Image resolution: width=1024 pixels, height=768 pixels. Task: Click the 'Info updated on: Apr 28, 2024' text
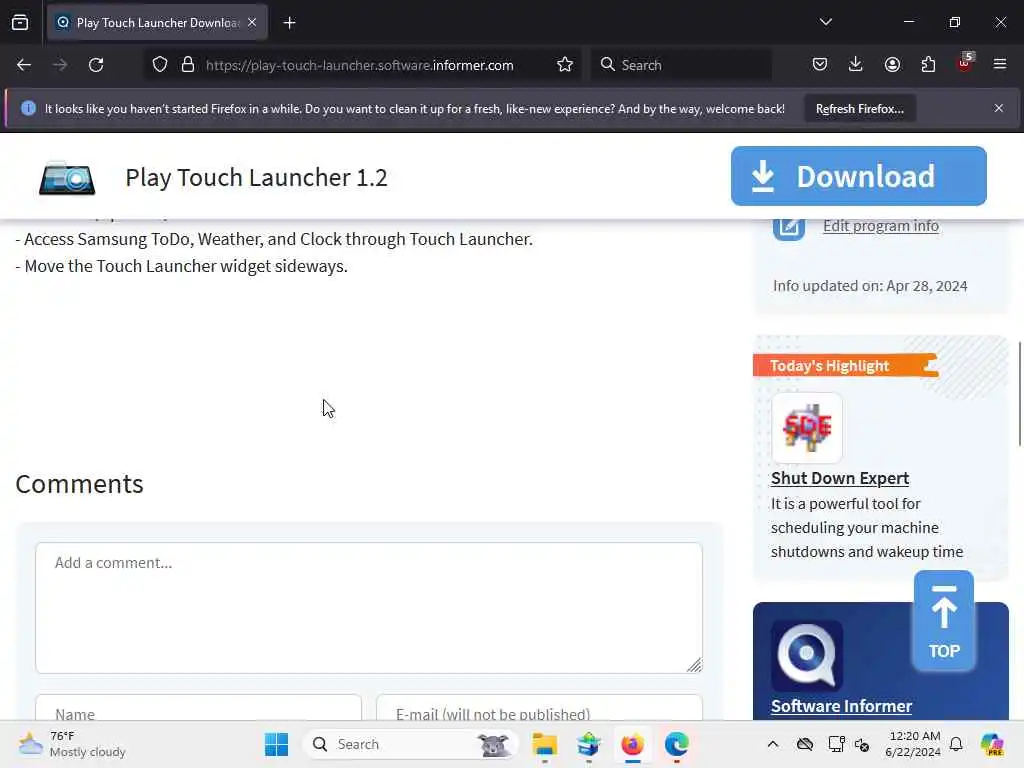point(870,286)
